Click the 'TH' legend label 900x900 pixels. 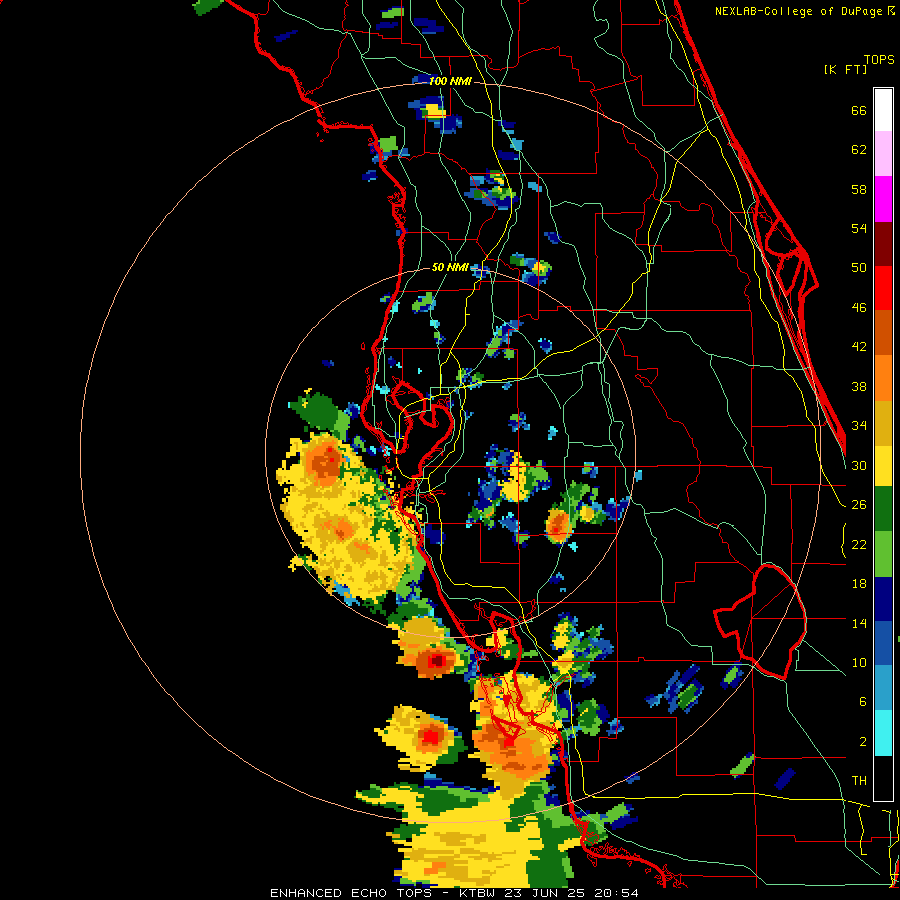pos(859,781)
